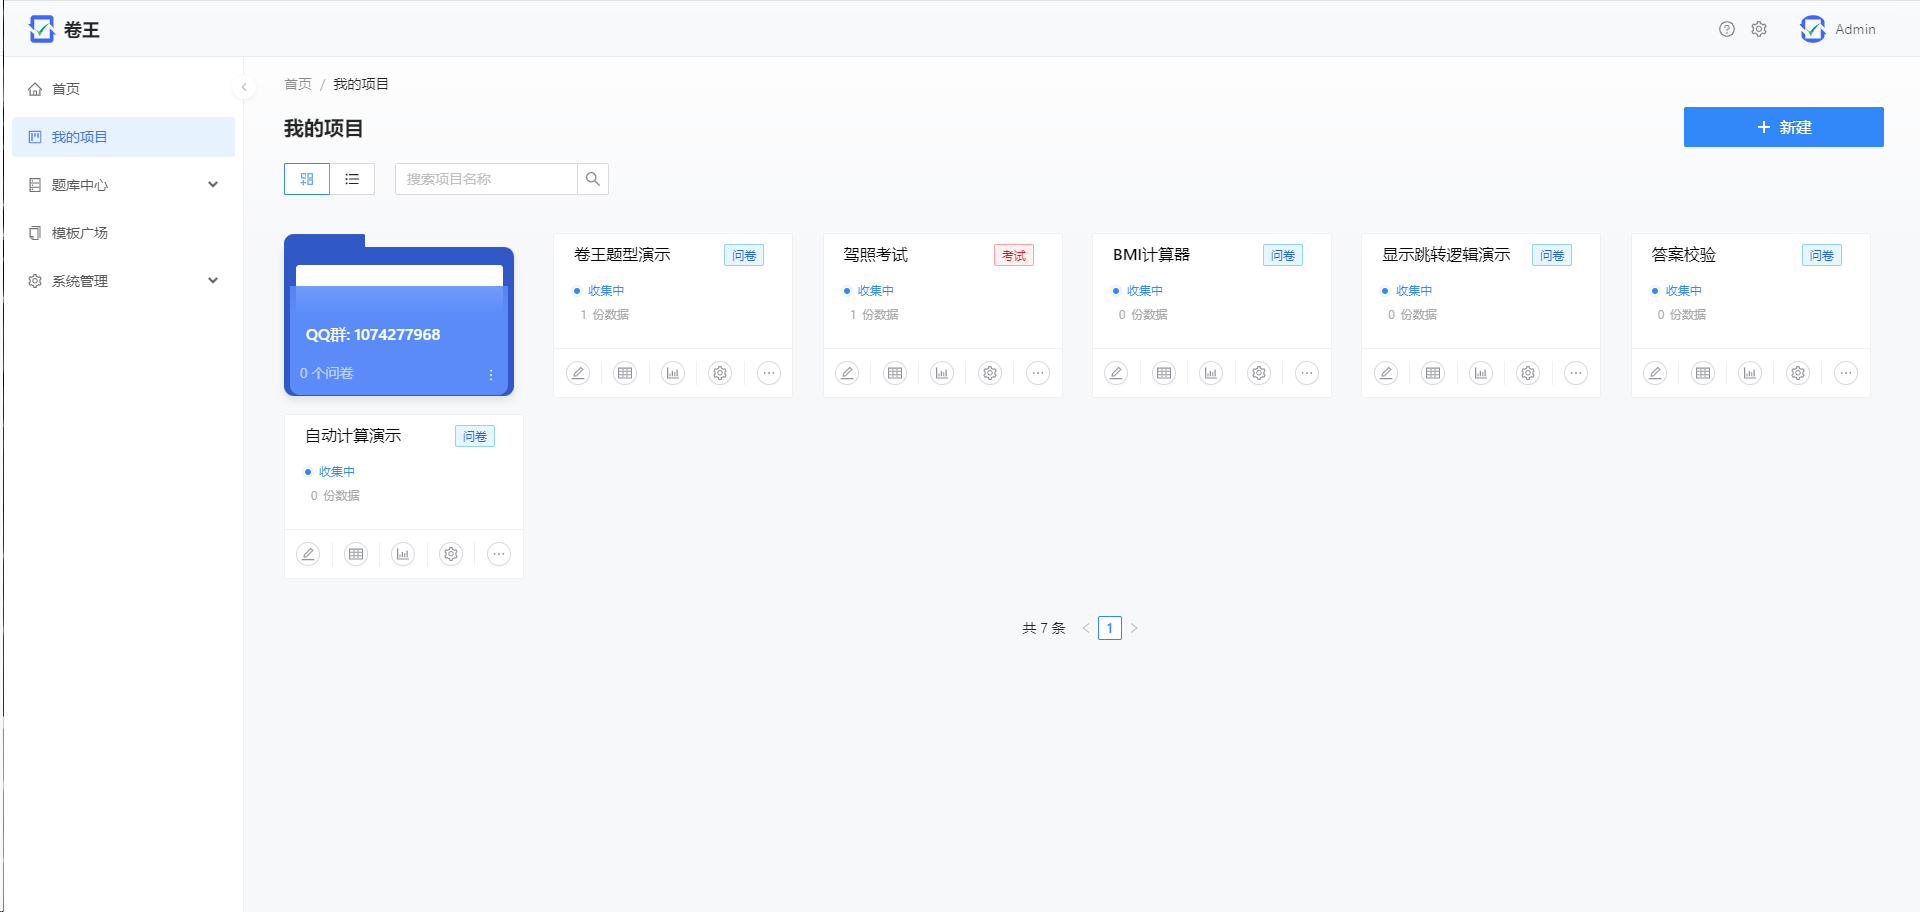Expand 题库中心 sidebar menu

click(124, 185)
